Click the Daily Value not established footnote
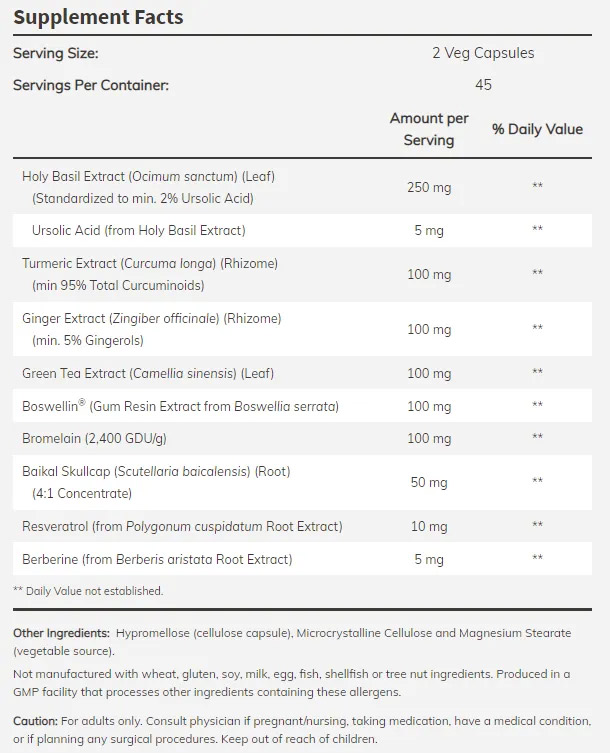 88,591
